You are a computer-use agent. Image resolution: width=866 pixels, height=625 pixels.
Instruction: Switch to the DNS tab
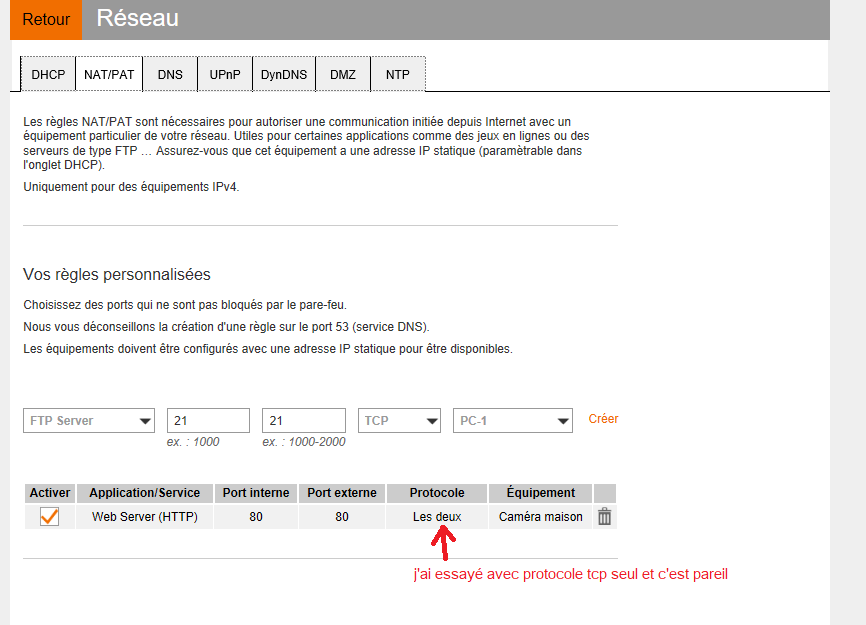tap(170, 75)
